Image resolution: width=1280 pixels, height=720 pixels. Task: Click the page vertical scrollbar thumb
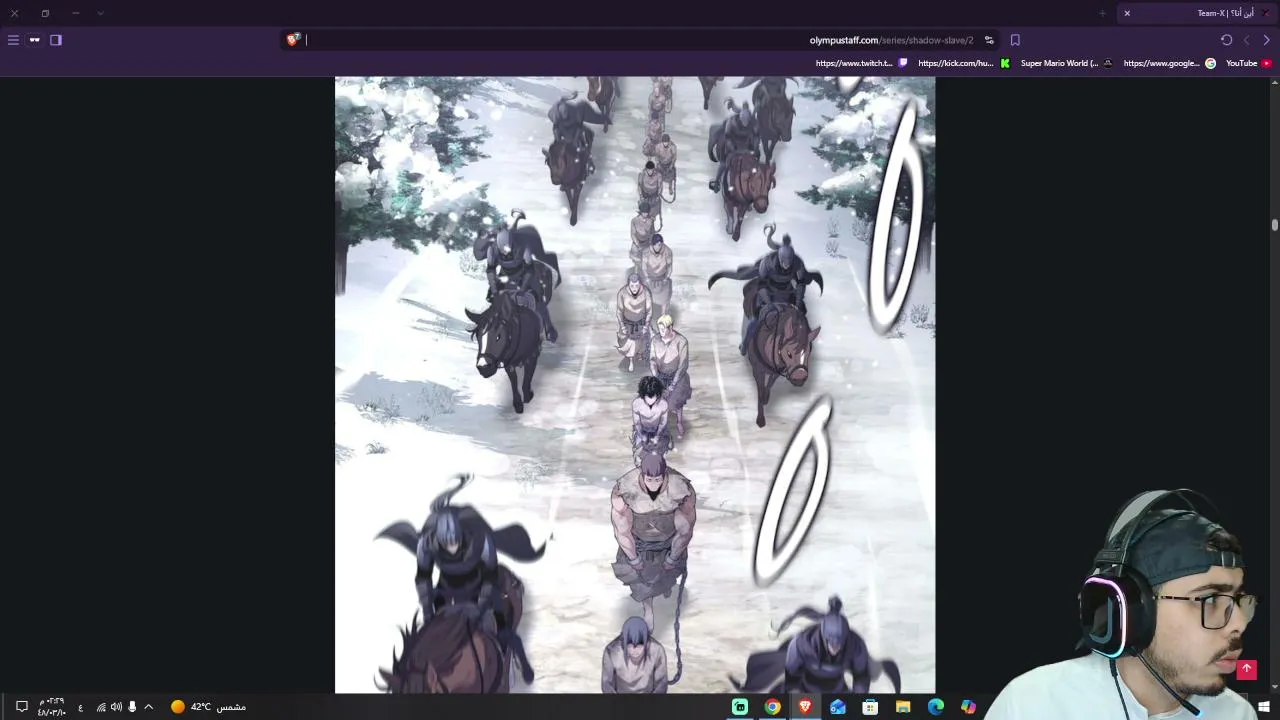tap(1275, 224)
